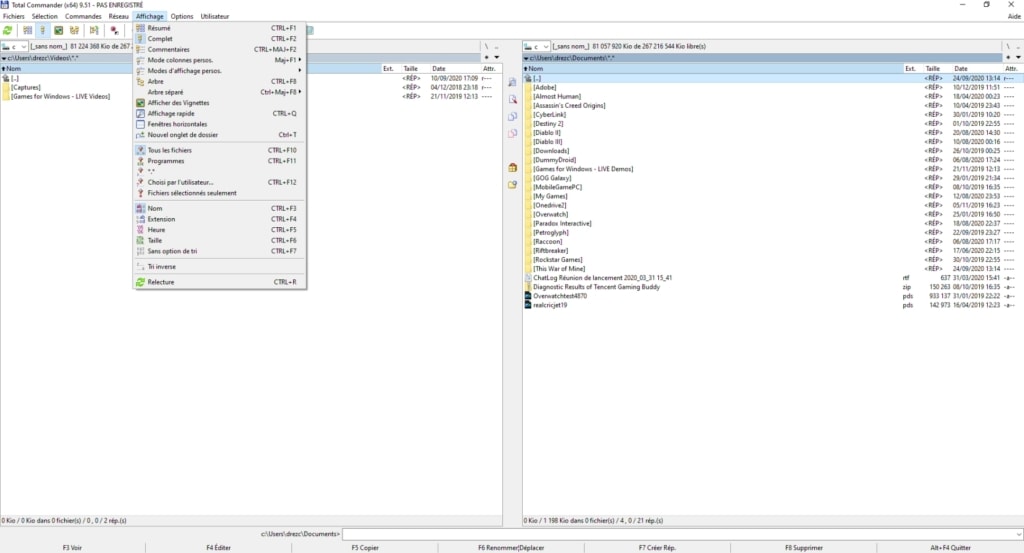
Task: Click the thumbnails view toolbar icon
Action: (59, 31)
